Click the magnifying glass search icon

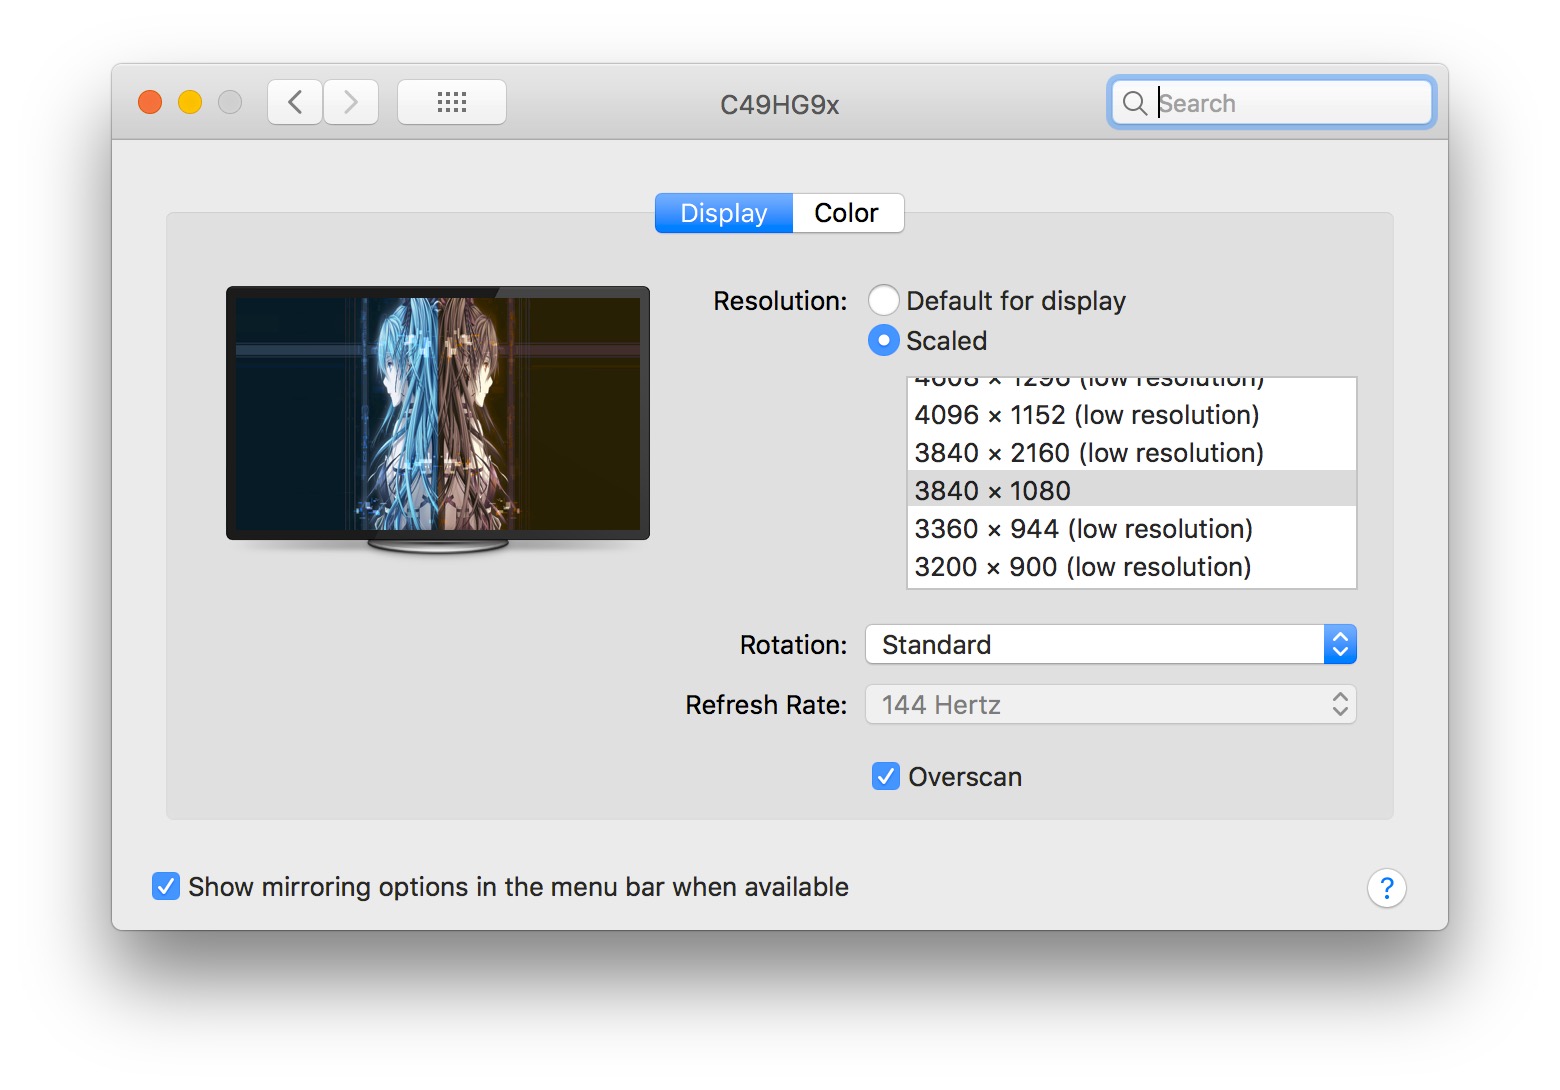1134,103
